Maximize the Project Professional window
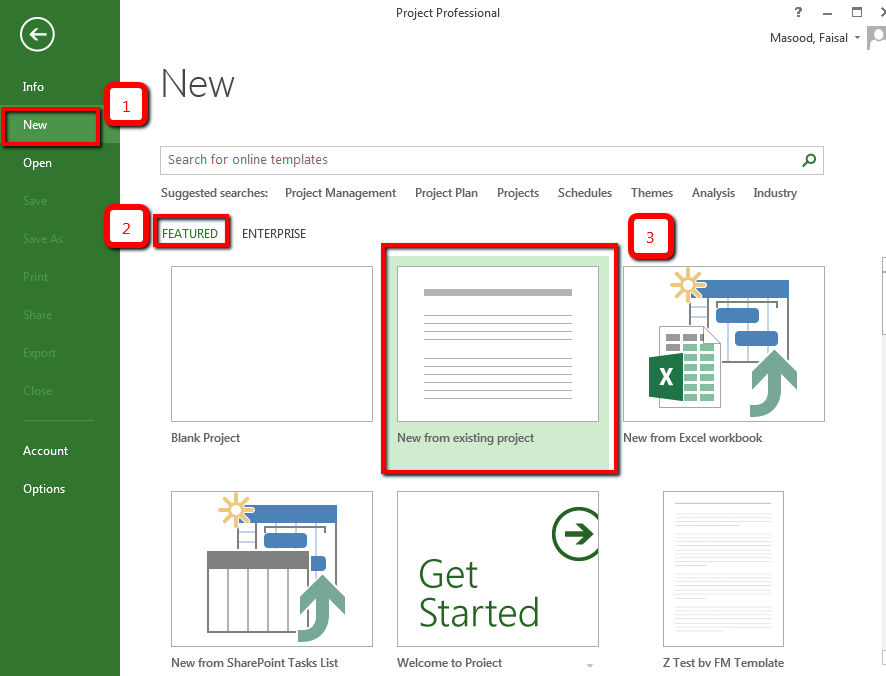 coord(857,12)
